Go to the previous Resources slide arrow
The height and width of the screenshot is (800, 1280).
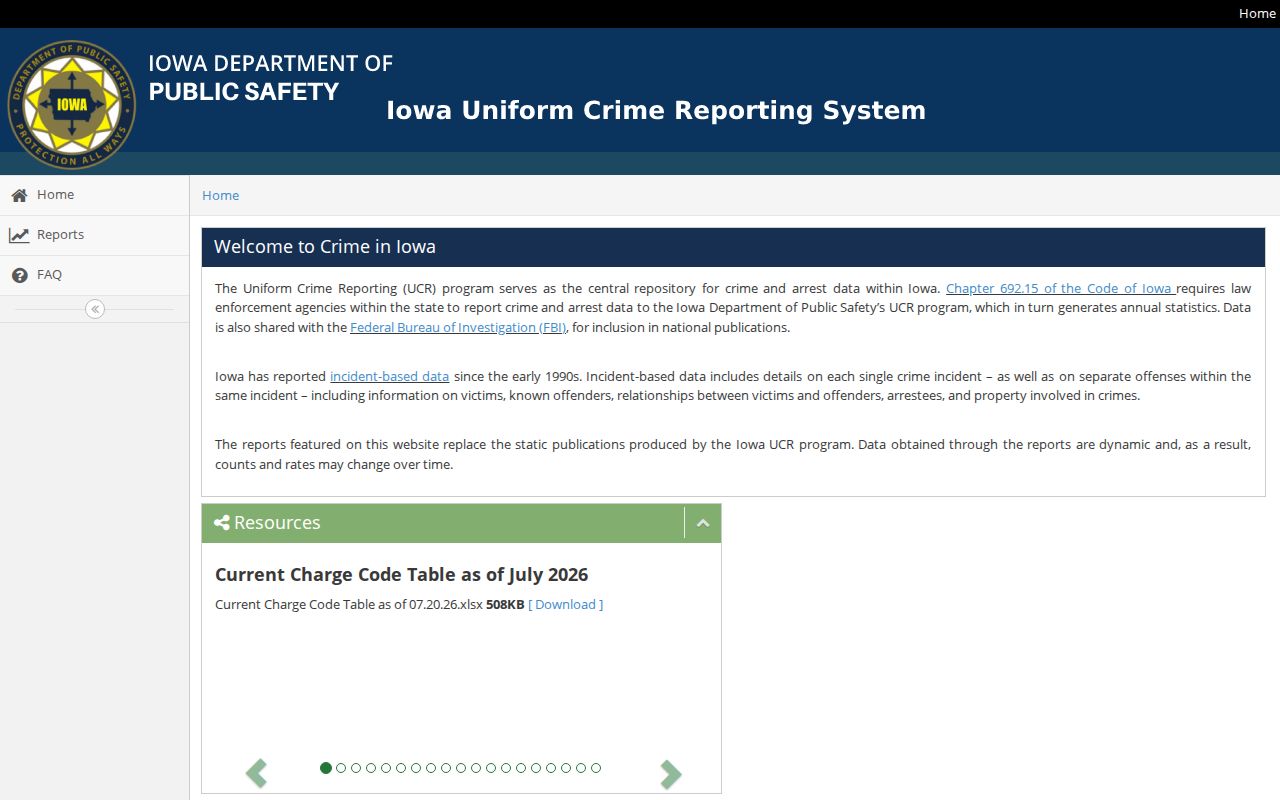tap(257, 773)
